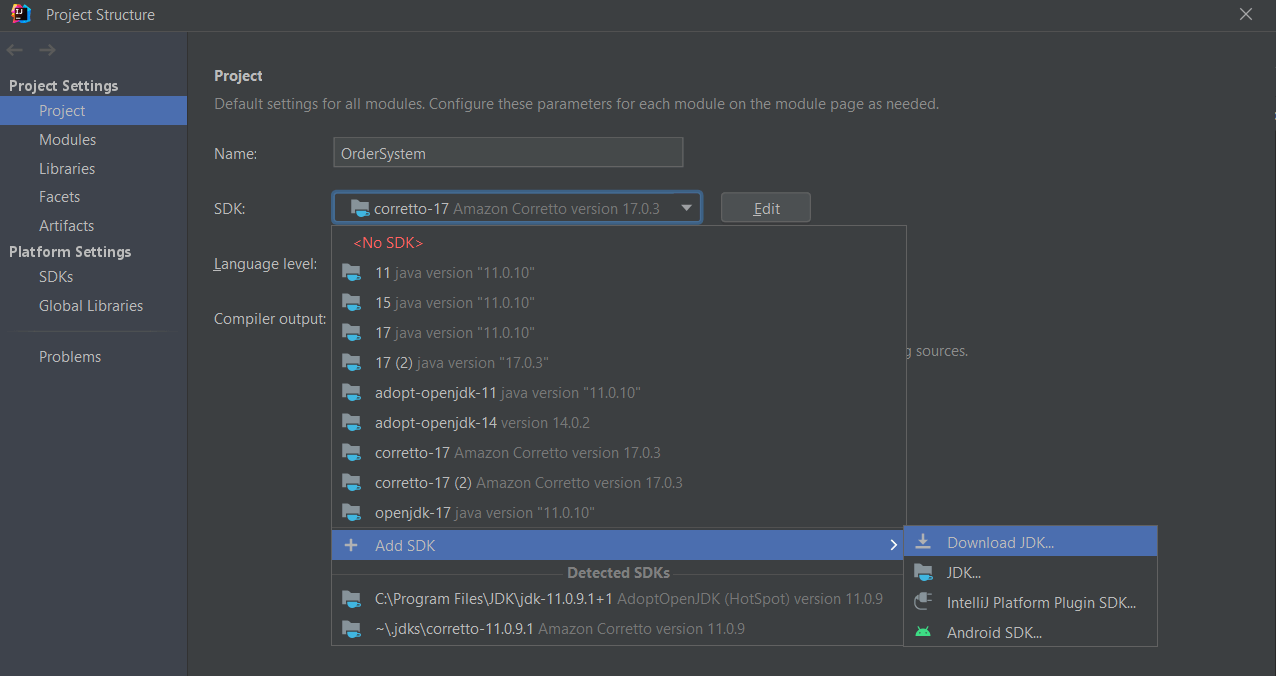Open Project in Project Settings sidebar
Viewport: 1276px width, 676px height.
click(x=93, y=110)
